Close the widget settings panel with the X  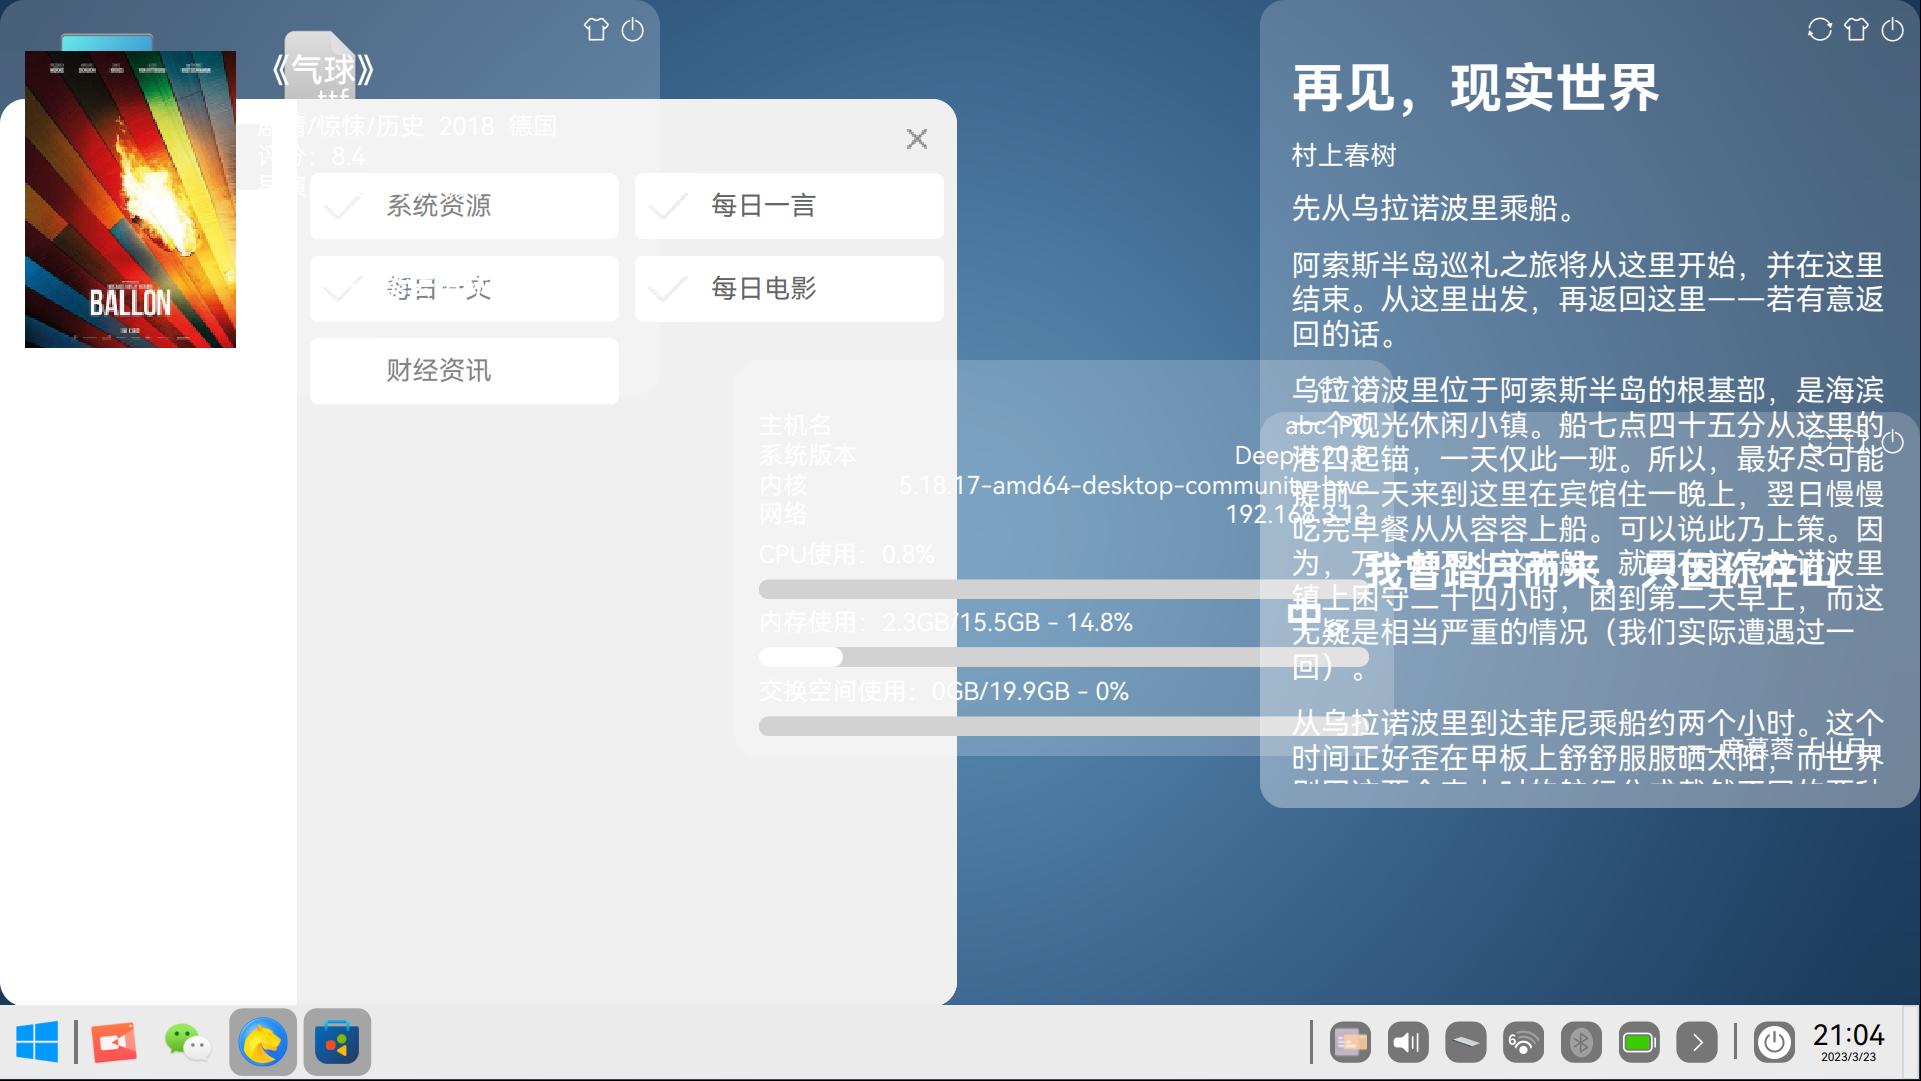coord(916,139)
